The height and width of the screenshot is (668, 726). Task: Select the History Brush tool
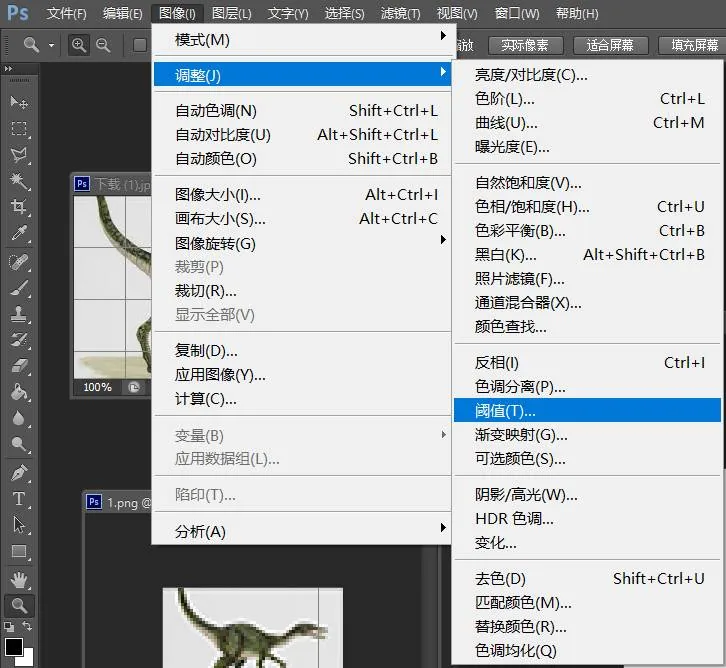click(19, 340)
